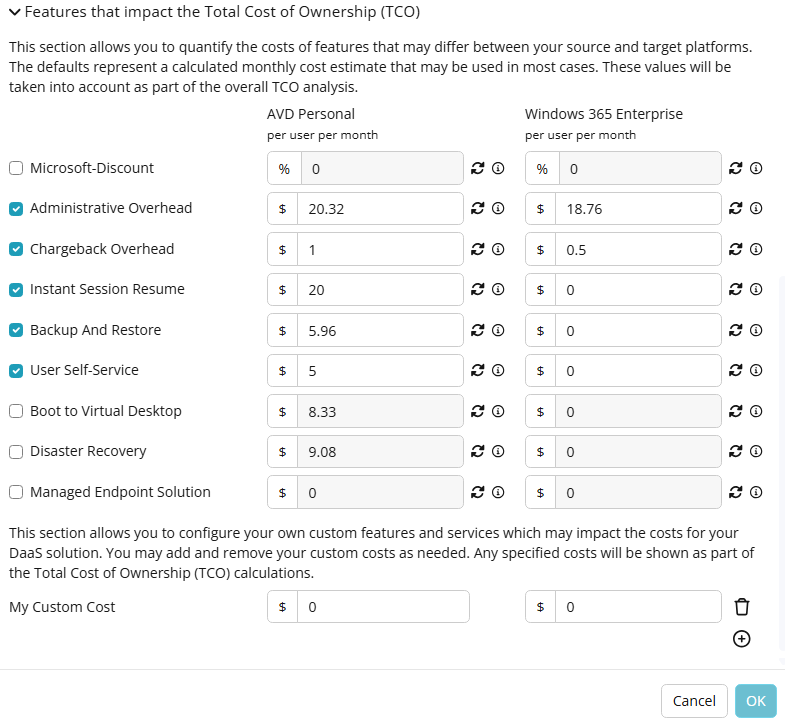
Task: Confirm changes with the OK button
Action: pyautogui.click(x=756, y=701)
